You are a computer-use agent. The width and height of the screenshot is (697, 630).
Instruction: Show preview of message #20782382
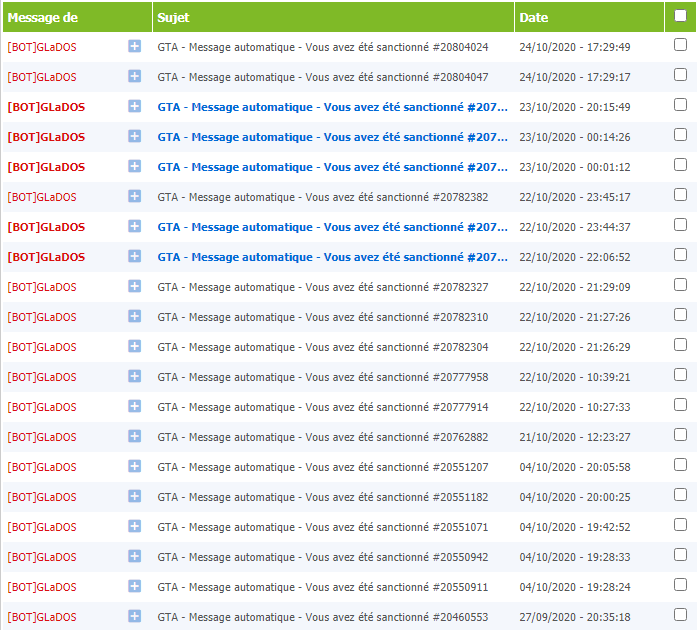[135, 196]
